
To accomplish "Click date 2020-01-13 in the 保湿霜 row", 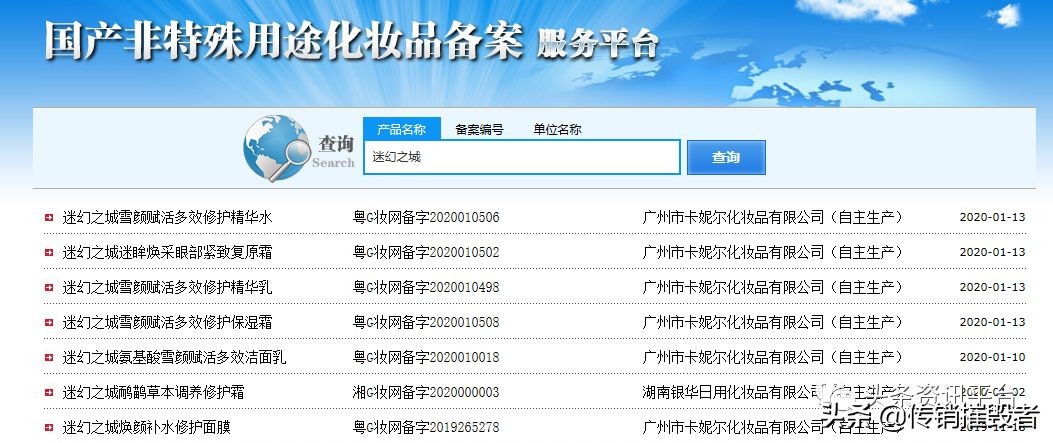I will 993,322.
